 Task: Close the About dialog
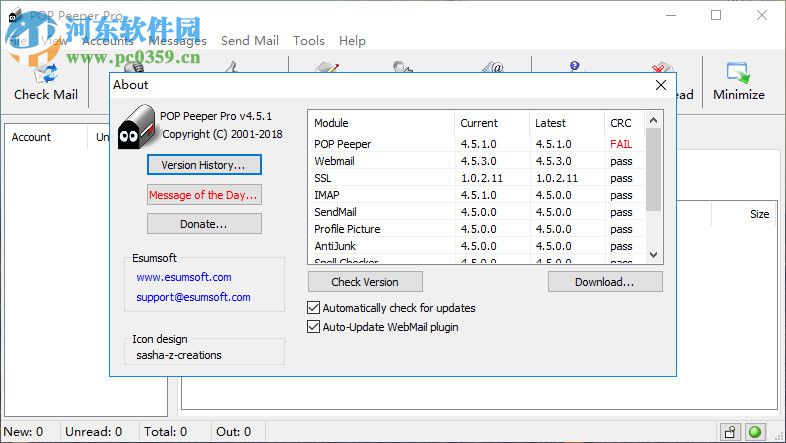click(x=661, y=85)
